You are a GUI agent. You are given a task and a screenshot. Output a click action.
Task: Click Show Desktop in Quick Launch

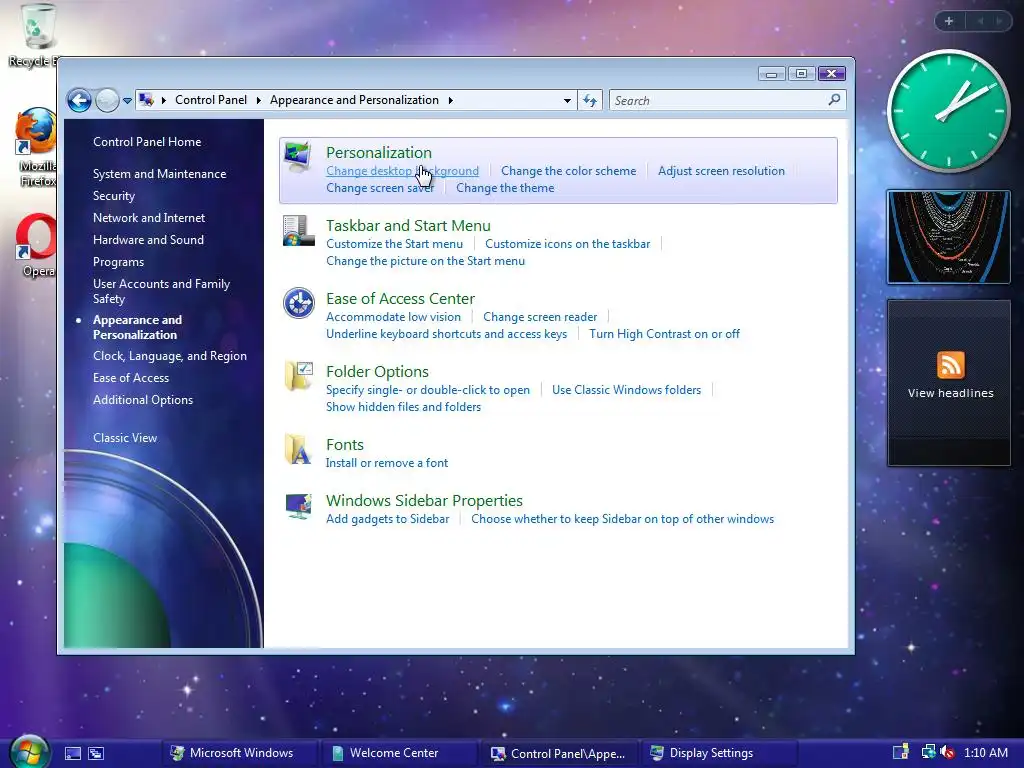(73, 754)
